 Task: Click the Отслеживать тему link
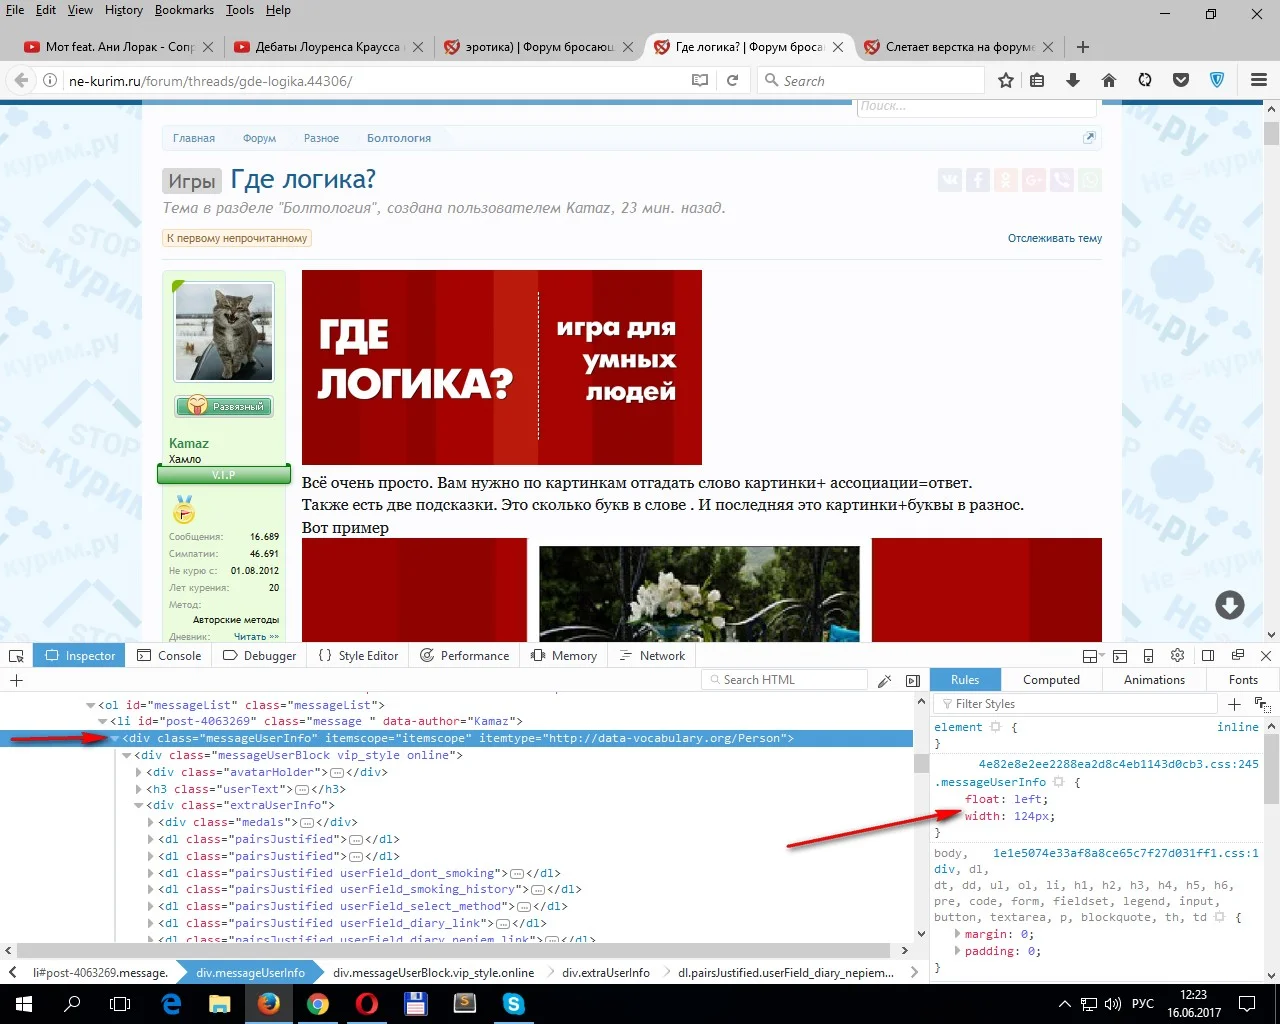click(x=1055, y=238)
